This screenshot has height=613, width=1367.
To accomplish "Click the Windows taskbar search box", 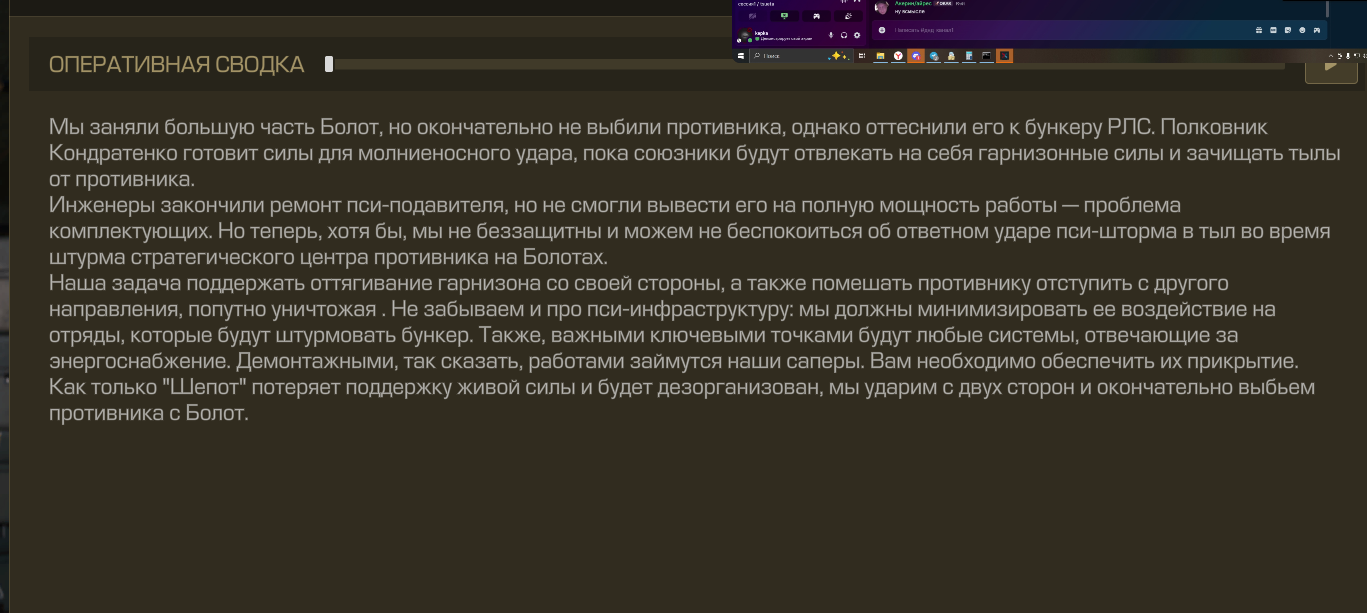I will pos(801,56).
